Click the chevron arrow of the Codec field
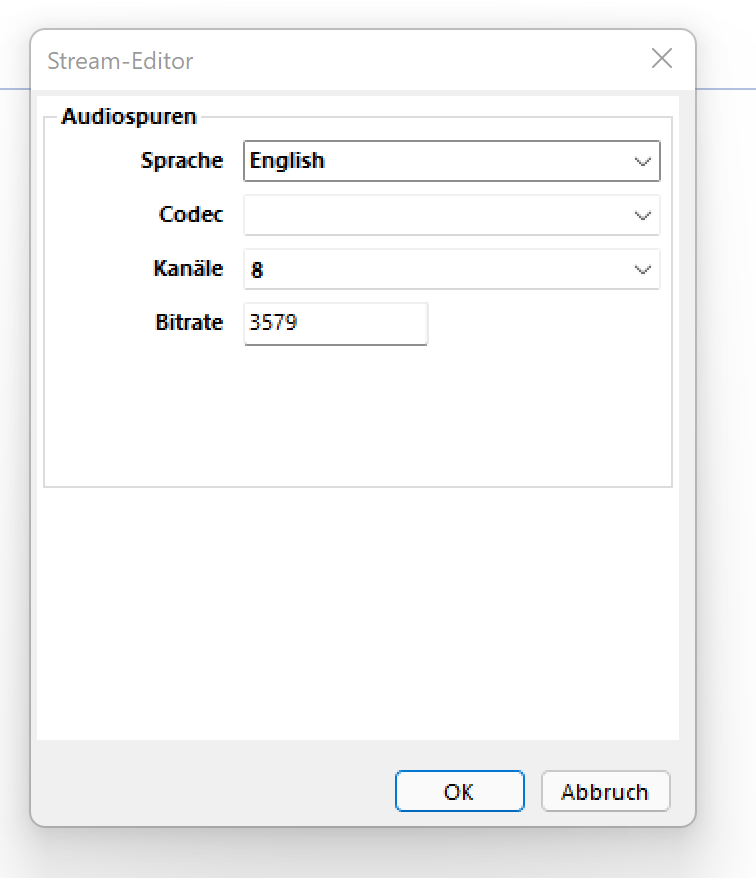This screenshot has width=756, height=878. [x=642, y=216]
